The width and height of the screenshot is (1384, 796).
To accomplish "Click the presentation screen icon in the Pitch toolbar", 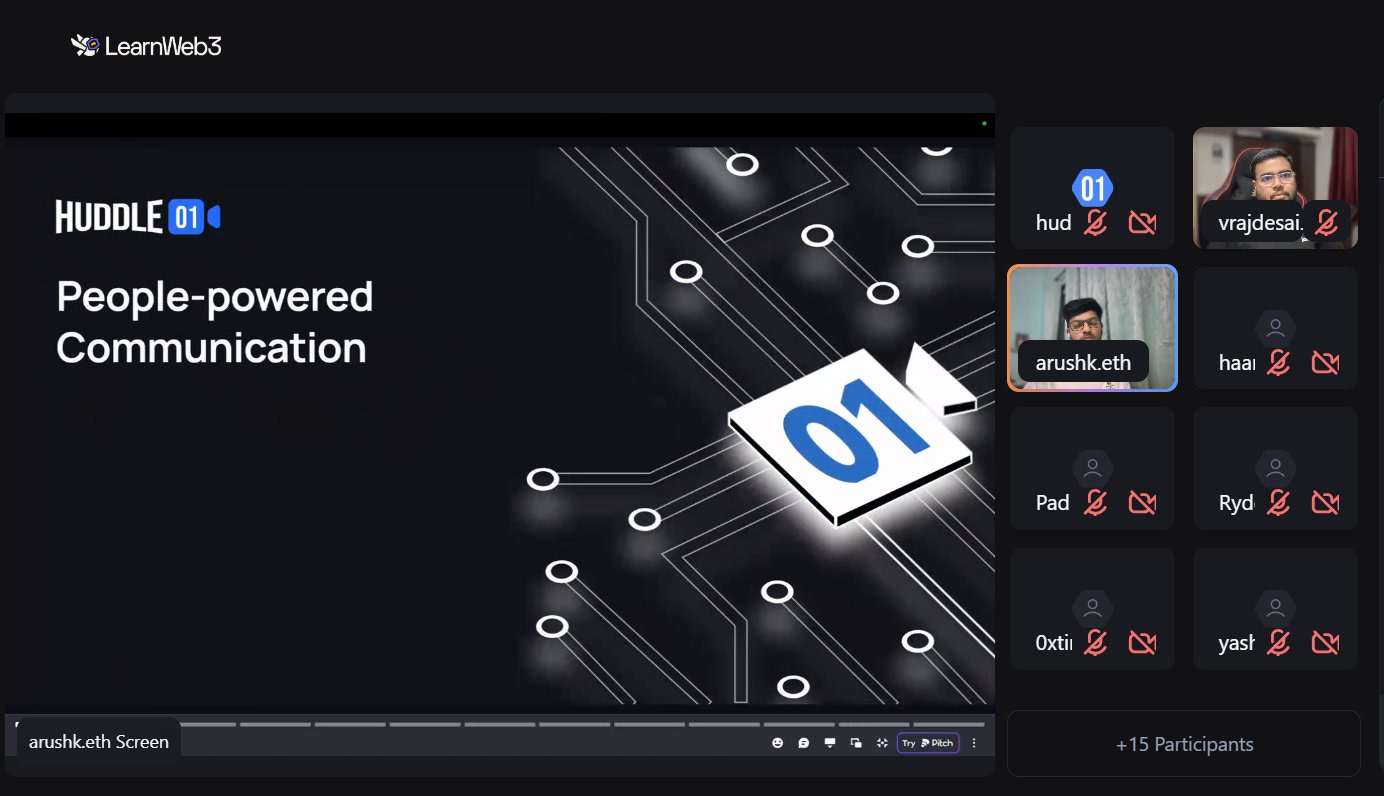I will [830, 743].
